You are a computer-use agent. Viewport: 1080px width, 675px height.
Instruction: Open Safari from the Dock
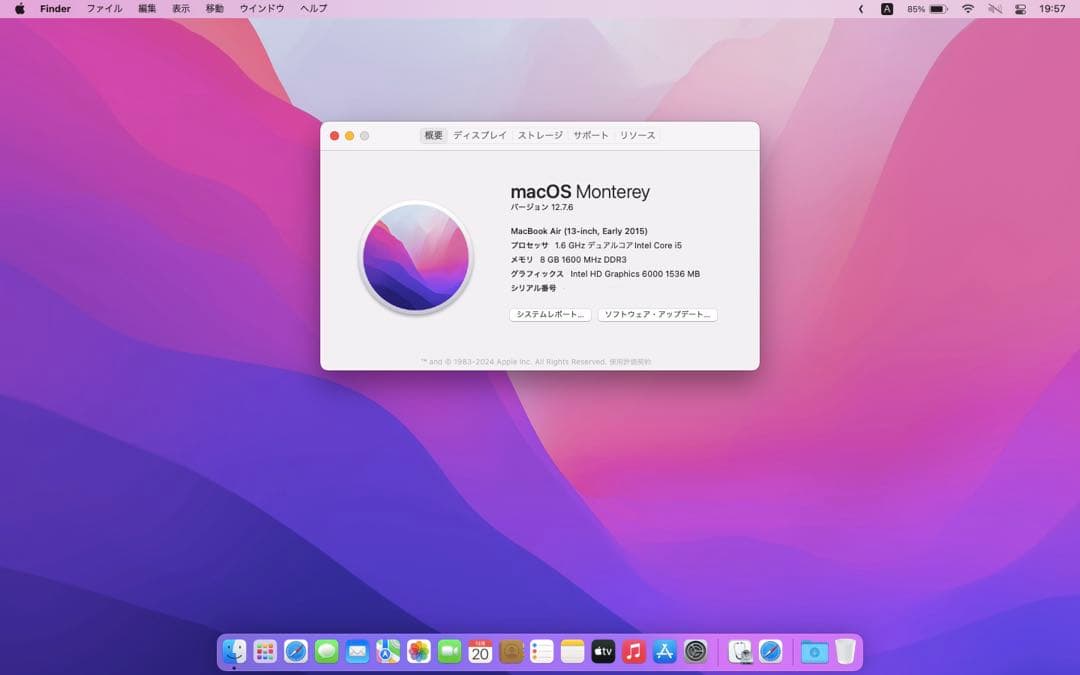pyautogui.click(x=296, y=651)
